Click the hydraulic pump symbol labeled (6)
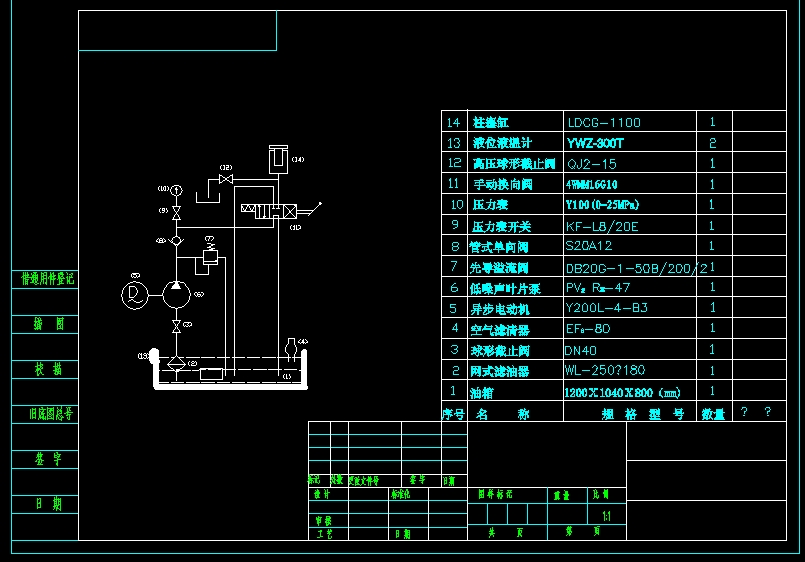Image resolution: width=805 pixels, height=562 pixels. coord(176,294)
